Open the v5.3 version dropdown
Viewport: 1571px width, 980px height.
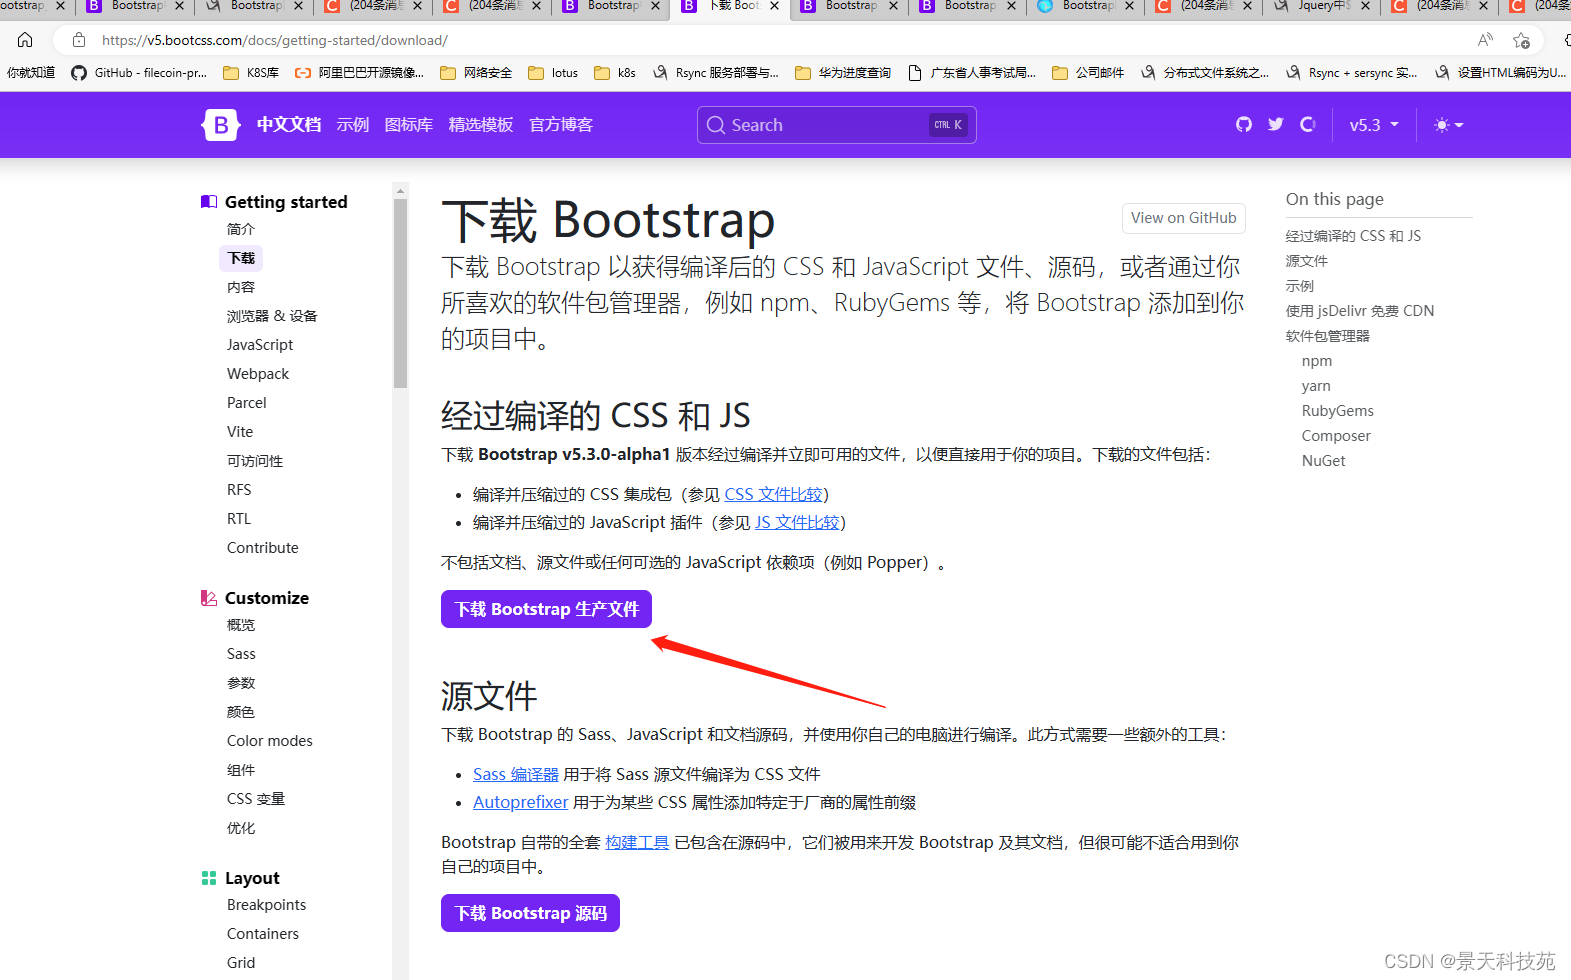pyautogui.click(x=1374, y=125)
